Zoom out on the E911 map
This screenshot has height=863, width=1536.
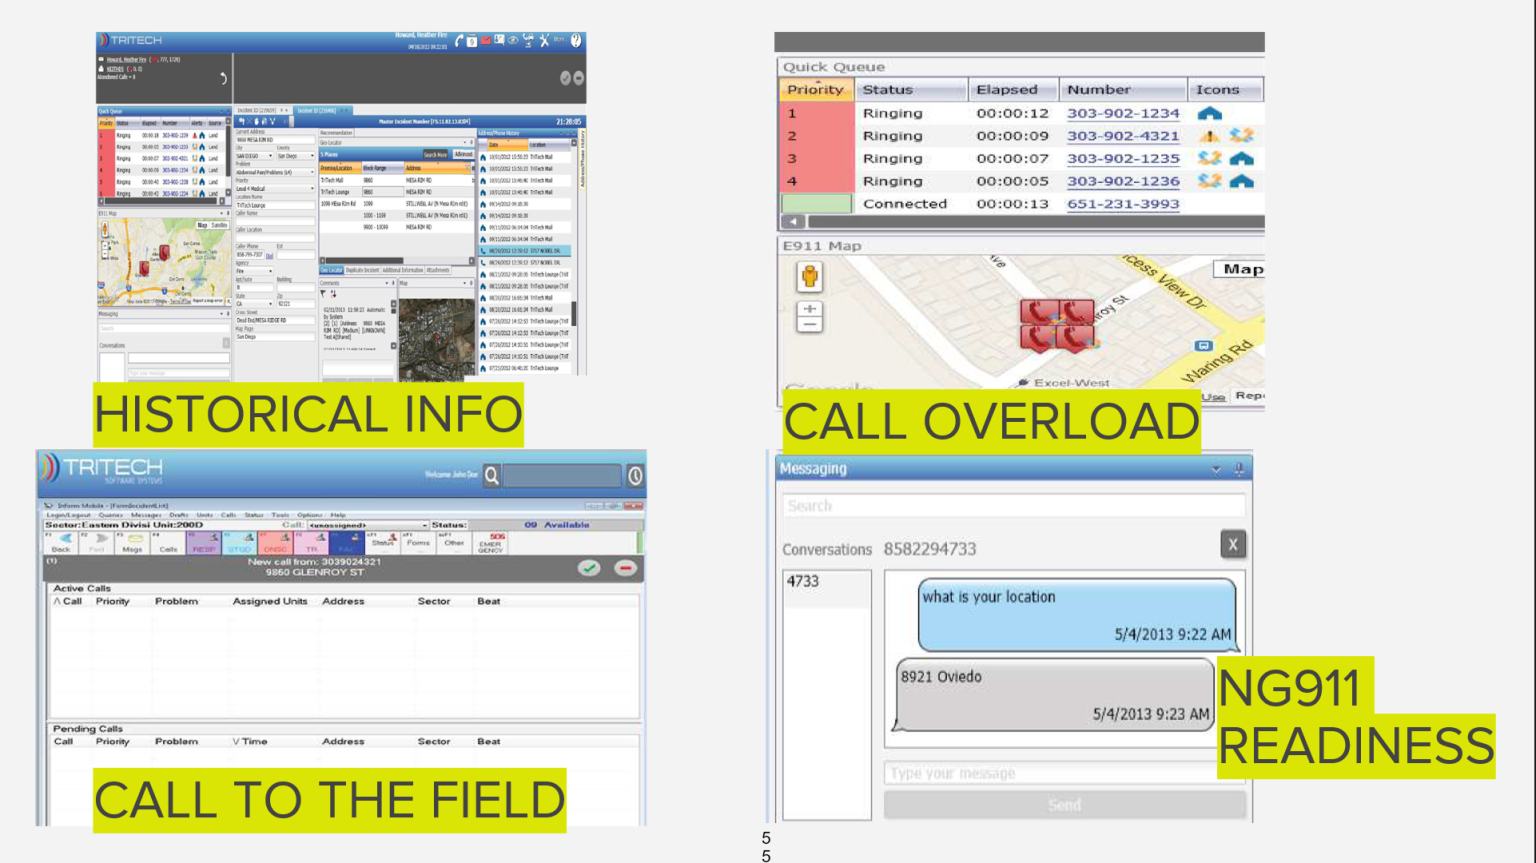point(810,325)
